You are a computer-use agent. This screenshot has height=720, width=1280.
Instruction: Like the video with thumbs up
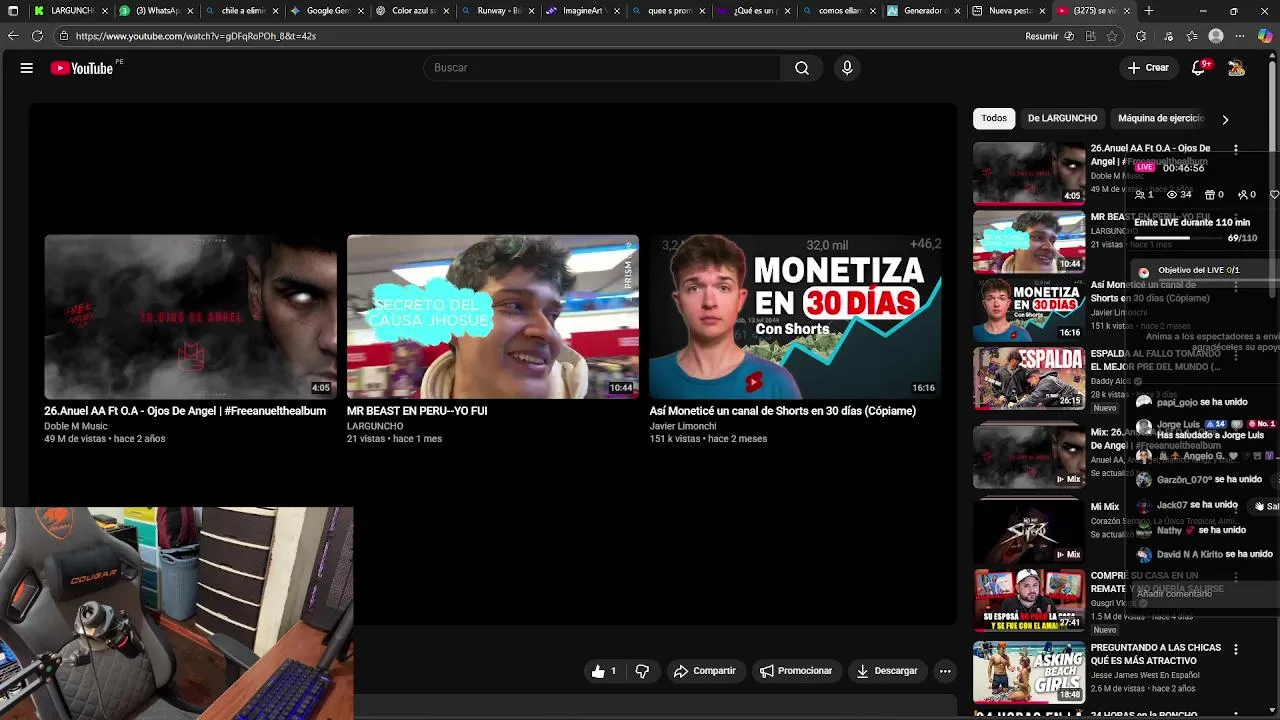coord(604,671)
